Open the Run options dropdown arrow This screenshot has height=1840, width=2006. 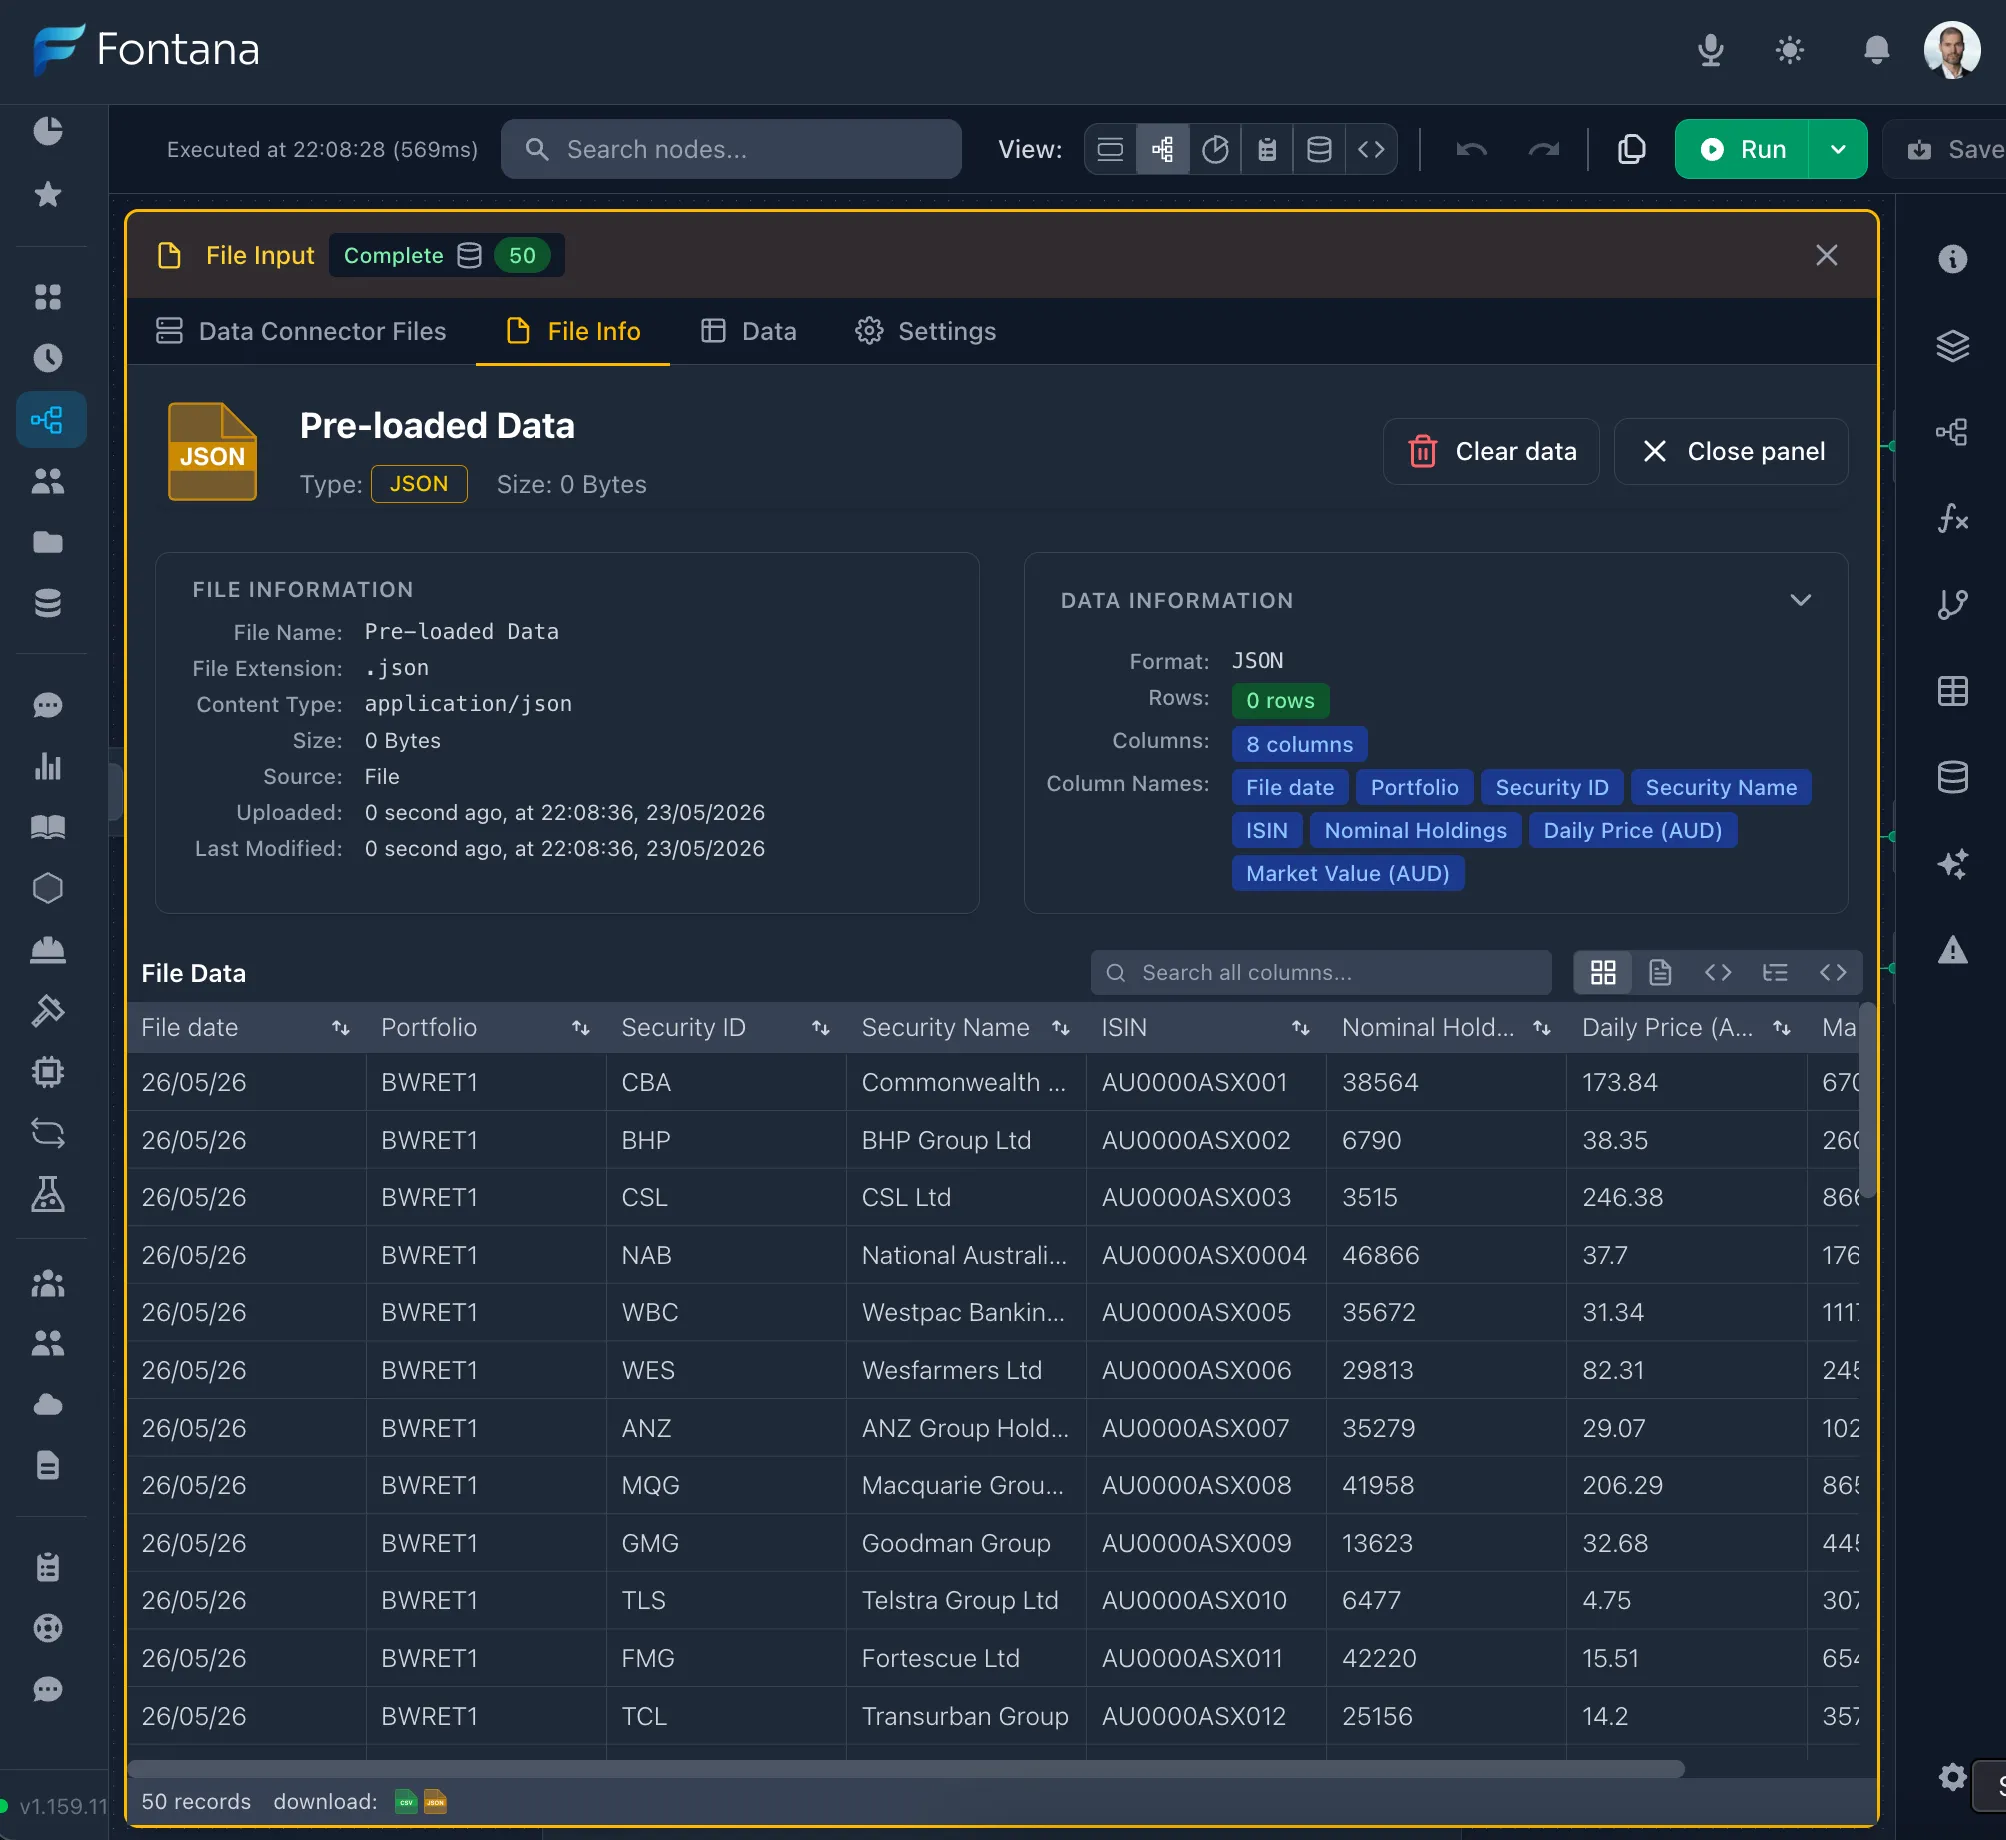tap(1838, 149)
